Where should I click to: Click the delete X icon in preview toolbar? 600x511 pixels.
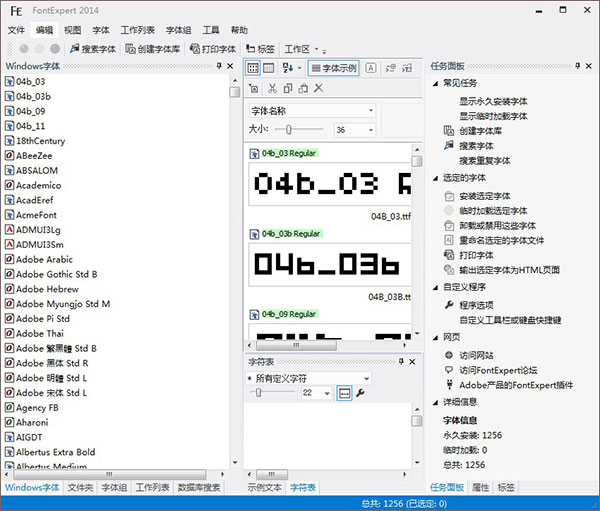[x=318, y=89]
